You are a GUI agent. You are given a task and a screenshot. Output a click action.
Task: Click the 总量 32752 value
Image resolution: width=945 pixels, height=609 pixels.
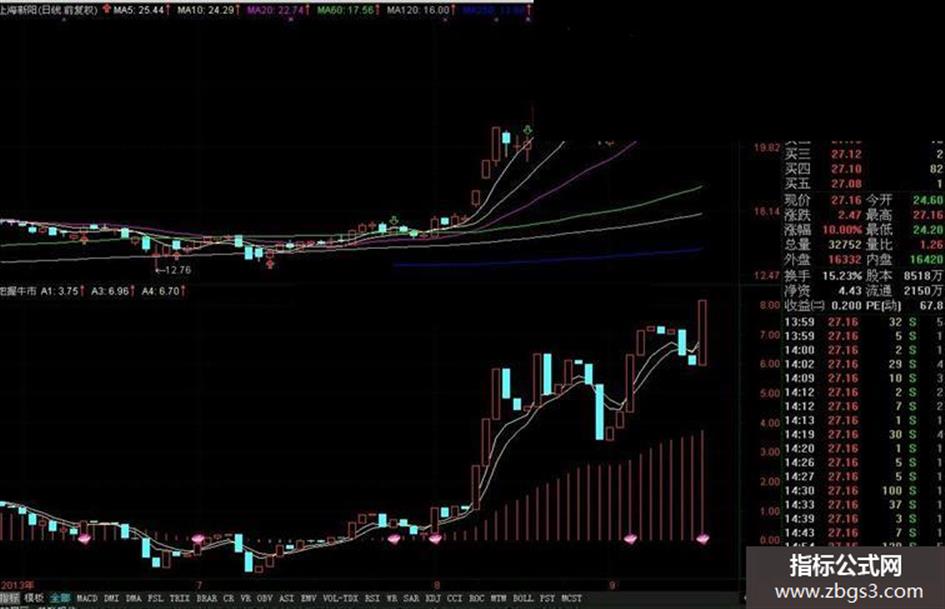pos(844,245)
